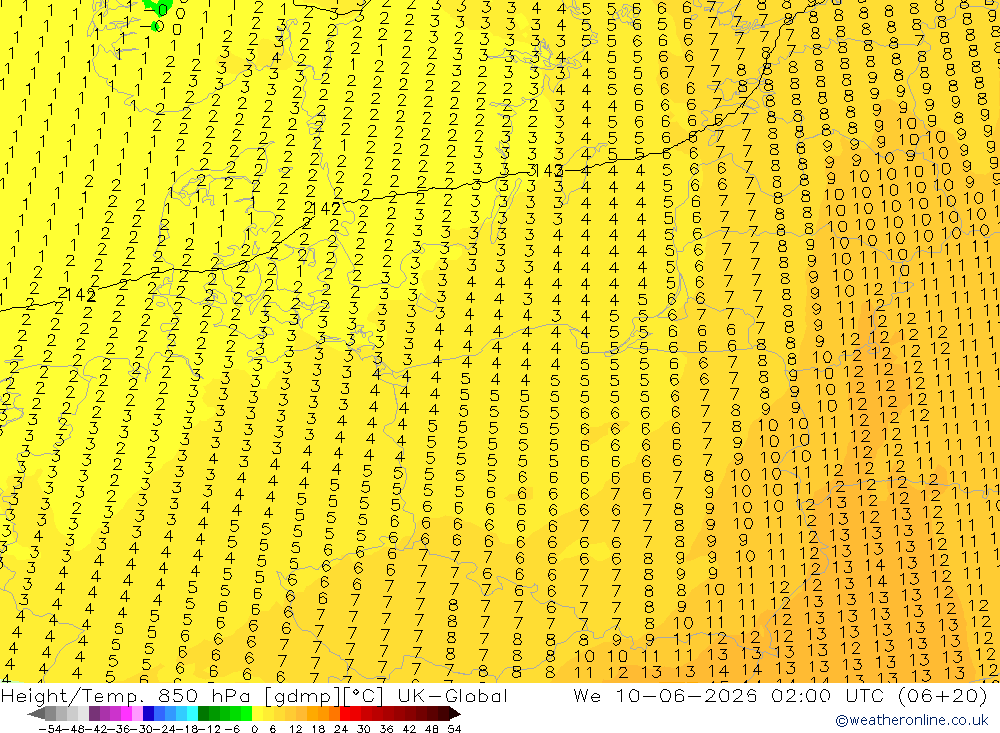Select the dark purple legend swatch above -42
This screenshot has width=1000, height=733.
94,713
